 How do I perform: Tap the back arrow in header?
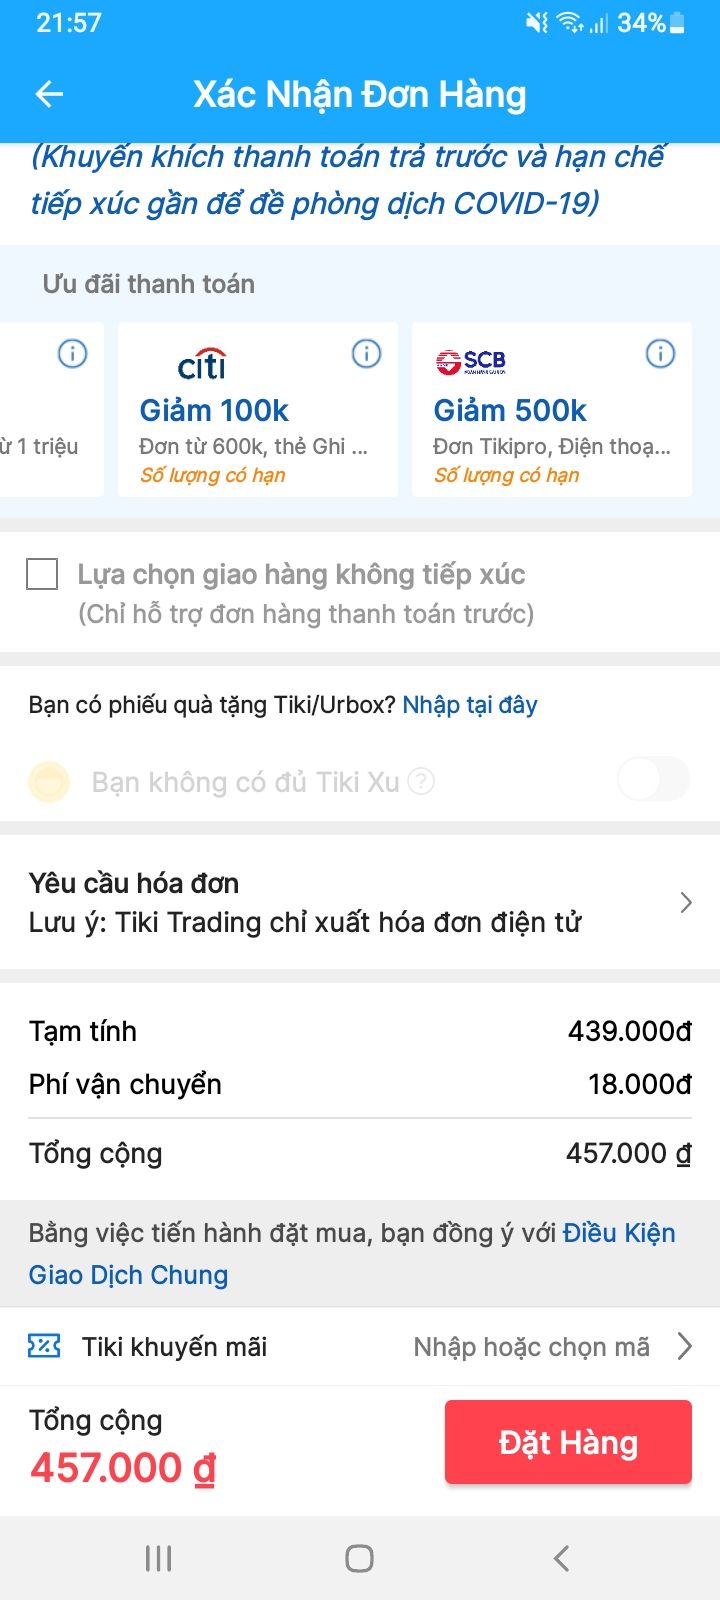click(49, 95)
